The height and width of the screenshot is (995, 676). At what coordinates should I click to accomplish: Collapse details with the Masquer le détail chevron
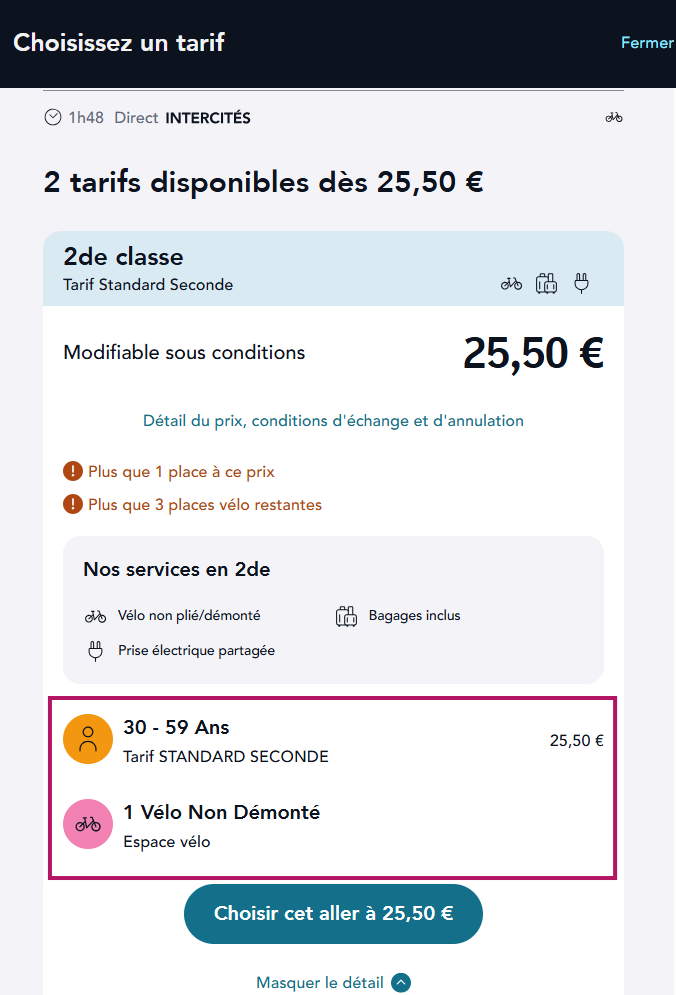click(400, 983)
